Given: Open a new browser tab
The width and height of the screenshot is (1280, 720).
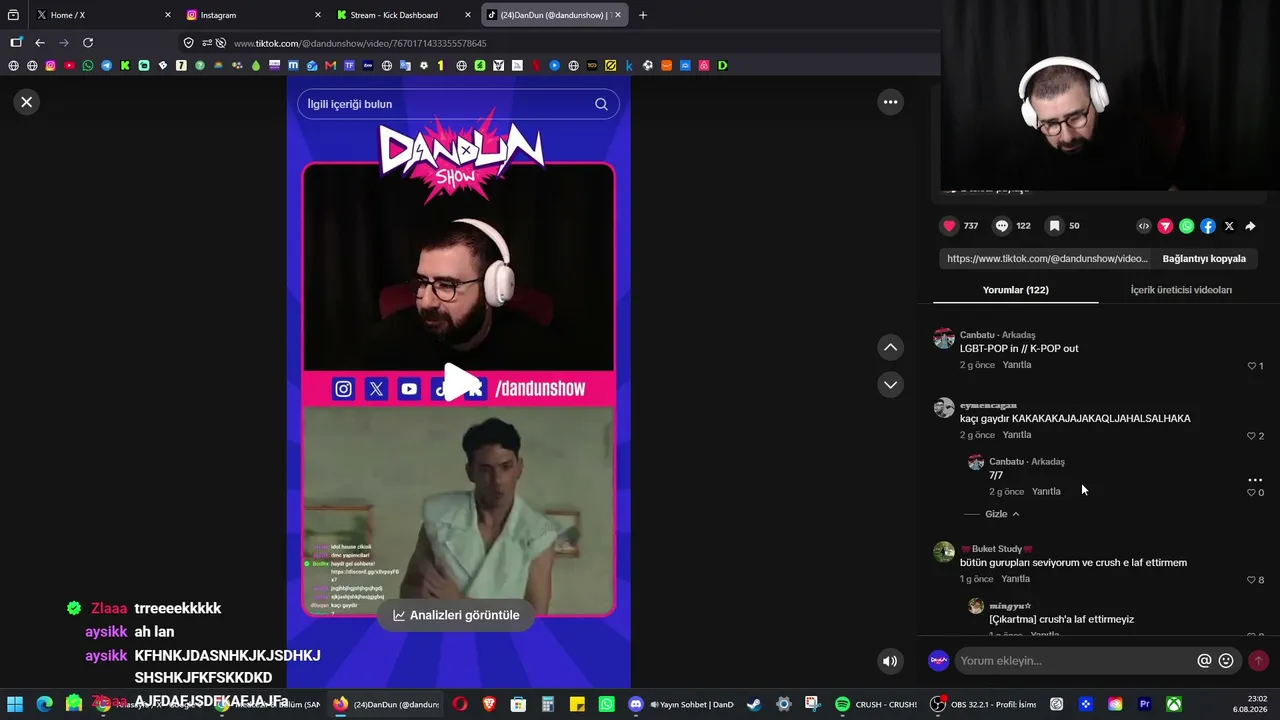Looking at the screenshot, I should point(643,15).
